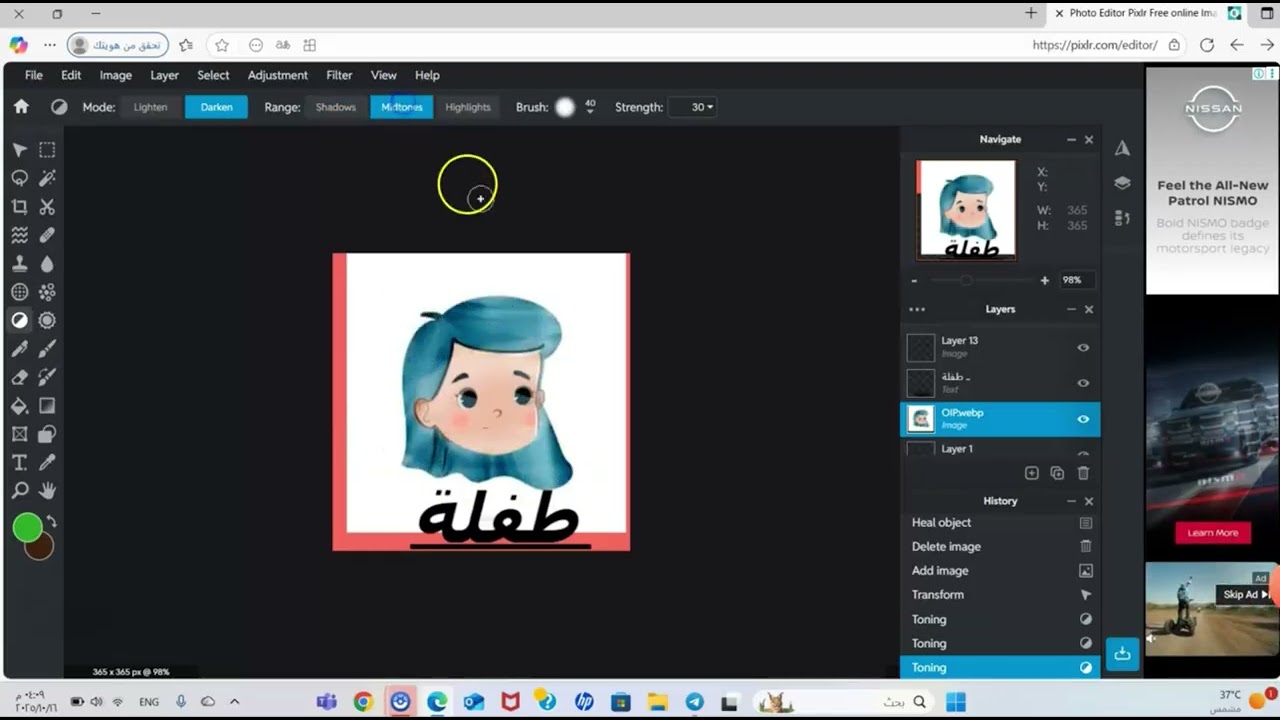Set range to Shadows
Screen dimensions: 1280x720
click(x=336, y=107)
